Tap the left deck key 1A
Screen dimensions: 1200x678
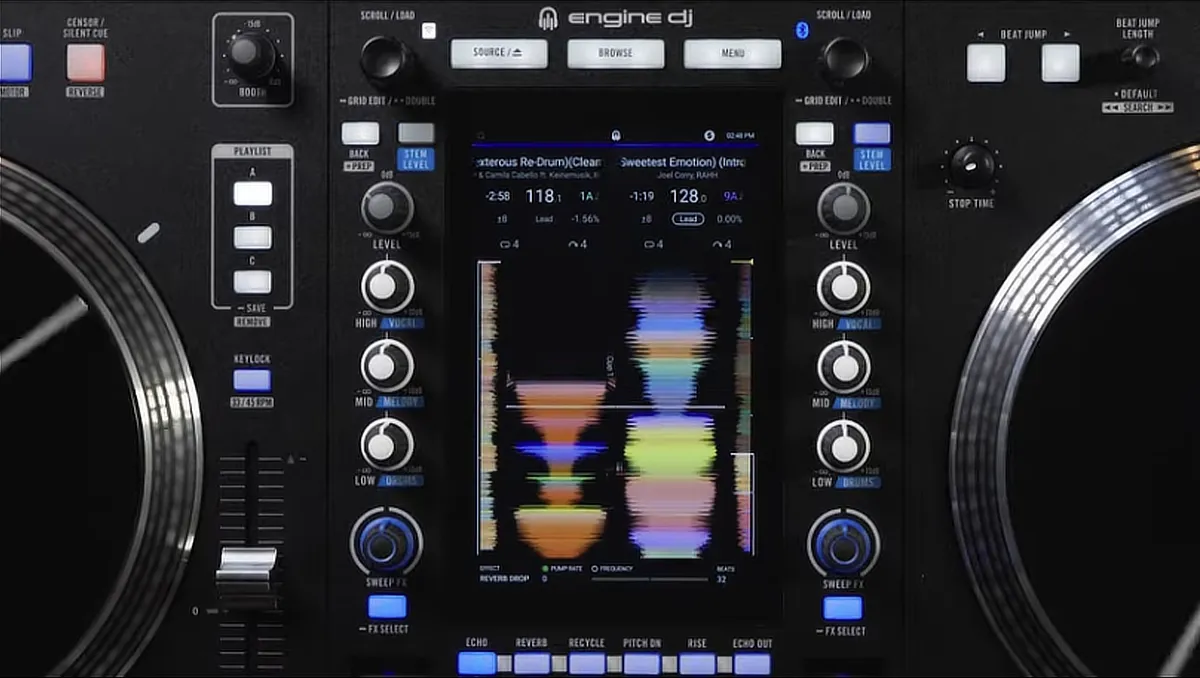589,197
